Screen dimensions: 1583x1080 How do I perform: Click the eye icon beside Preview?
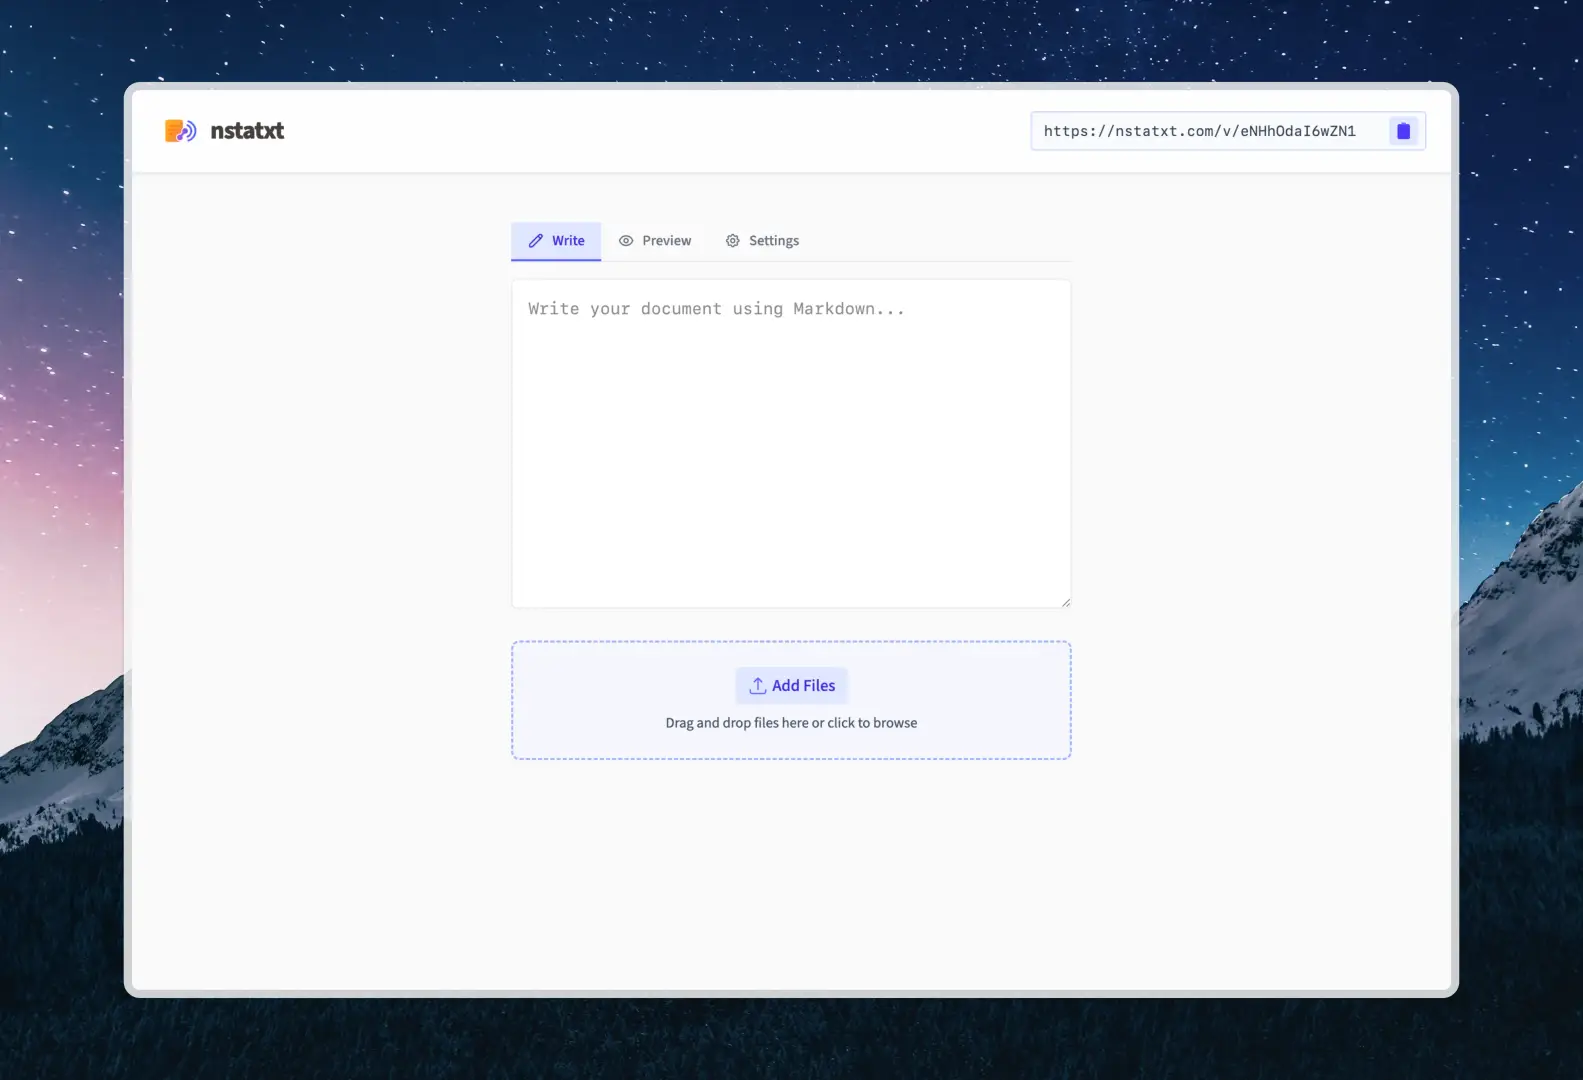626,241
